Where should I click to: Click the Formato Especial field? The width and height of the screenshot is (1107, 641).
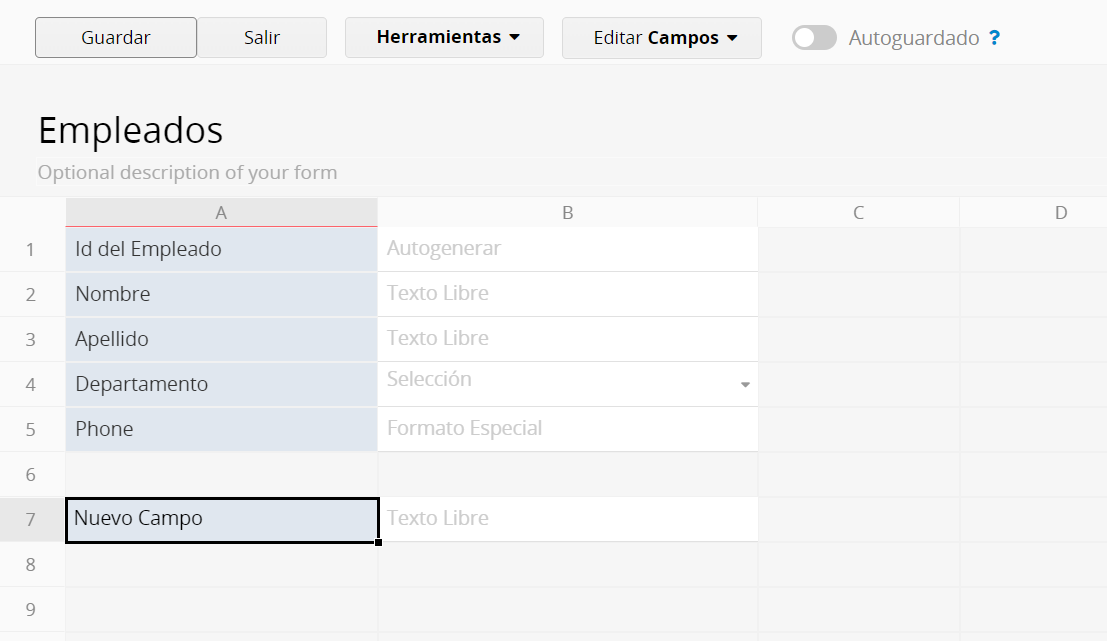pyautogui.click(x=568, y=429)
